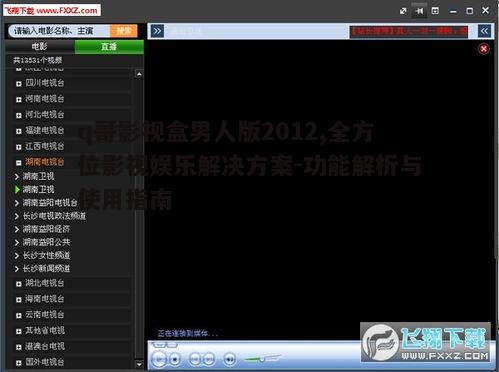
Task: Focus the movie name search input field
Action: [x=59, y=31]
